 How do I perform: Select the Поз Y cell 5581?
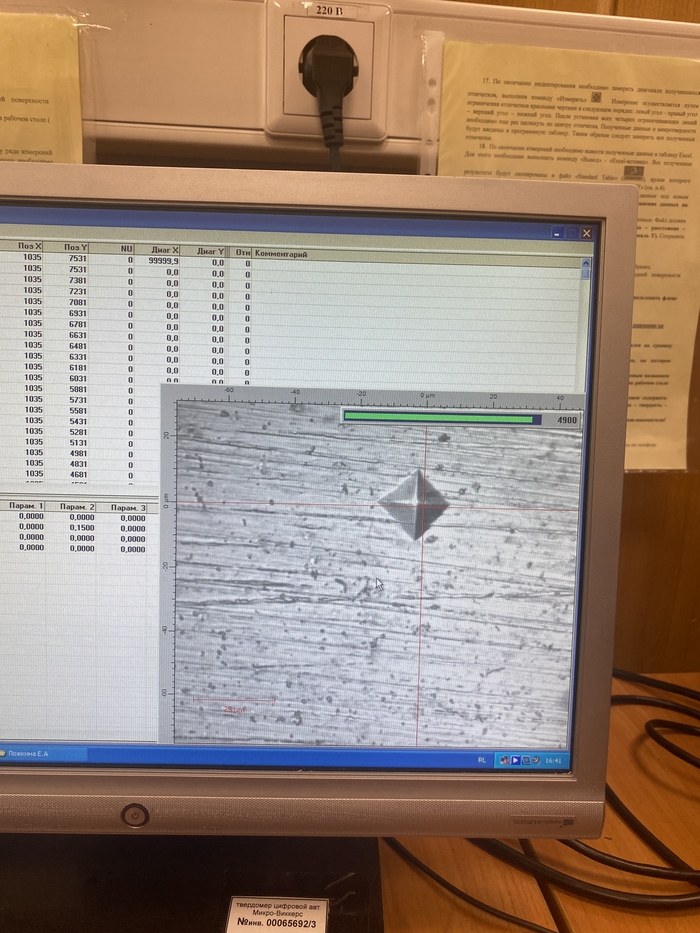click(x=66, y=411)
